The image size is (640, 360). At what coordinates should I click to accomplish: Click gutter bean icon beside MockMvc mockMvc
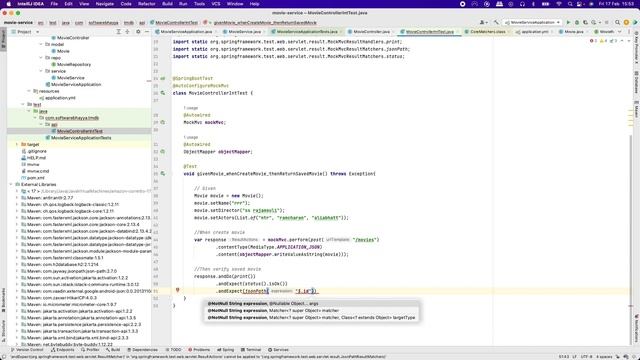point(163,122)
